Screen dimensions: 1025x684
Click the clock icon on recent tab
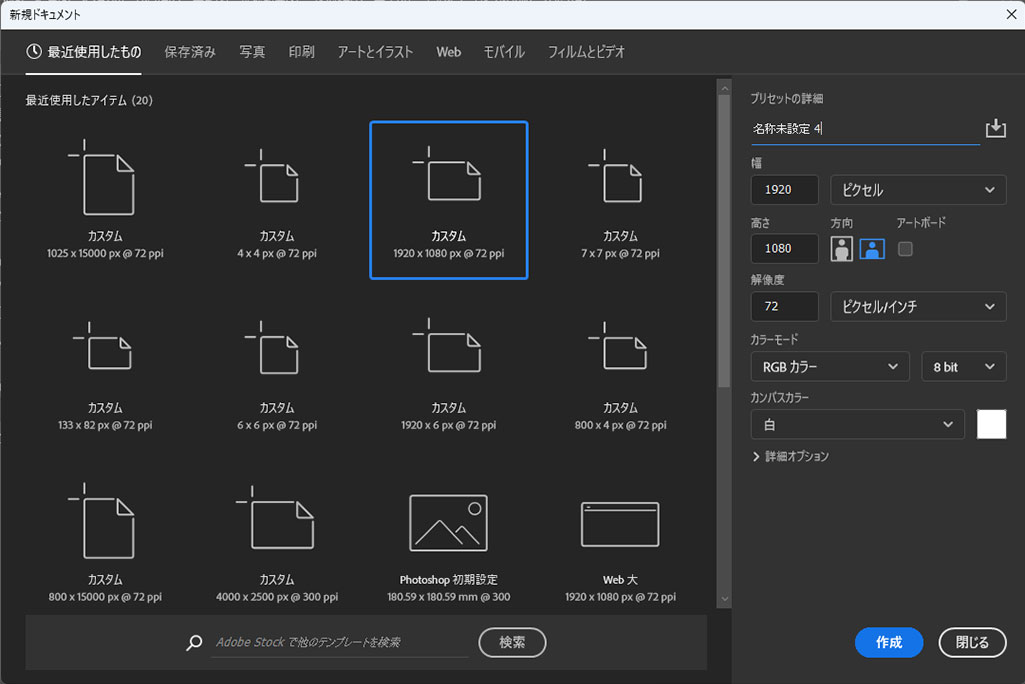(34, 52)
